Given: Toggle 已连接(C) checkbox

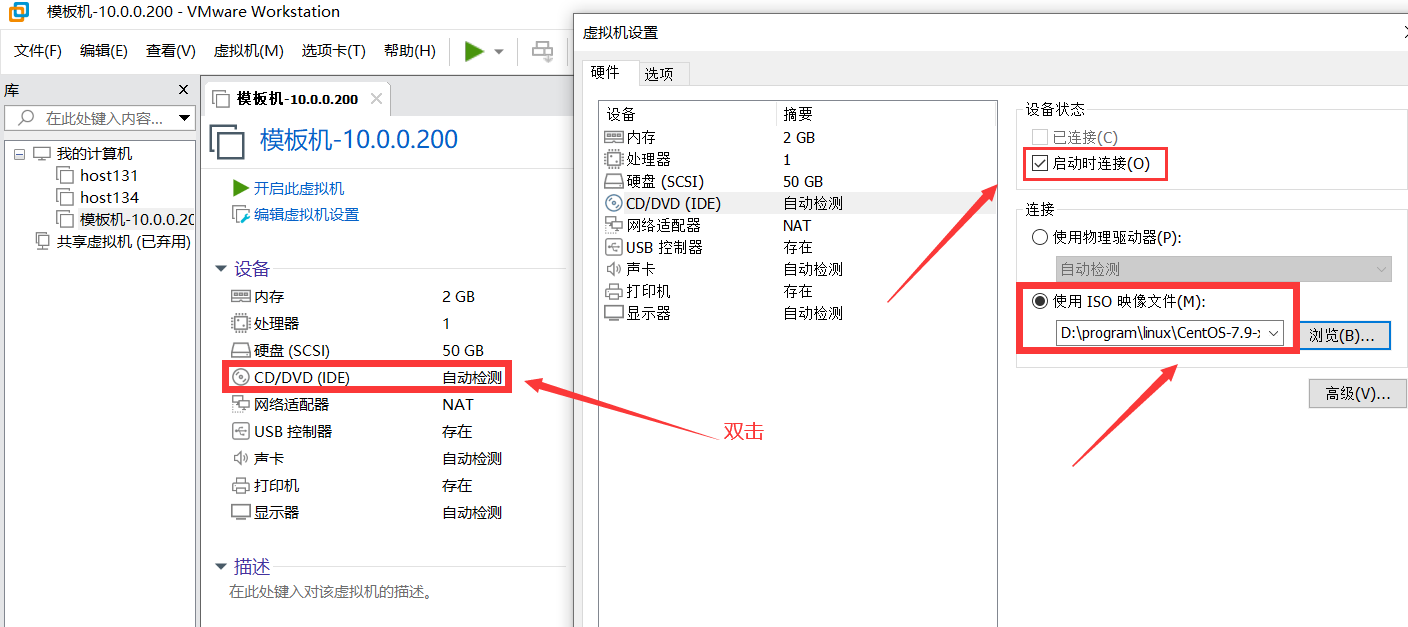Looking at the screenshot, I should [1040, 137].
